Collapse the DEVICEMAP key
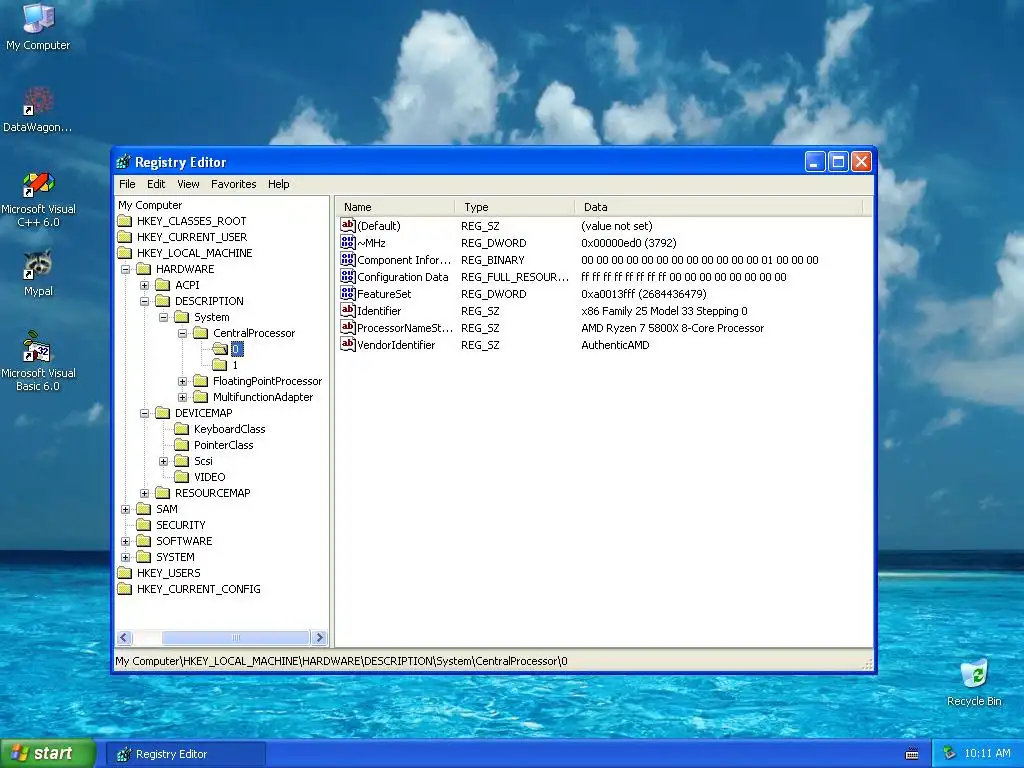The width and height of the screenshot is (1024, 768). (x=144, y=413)
